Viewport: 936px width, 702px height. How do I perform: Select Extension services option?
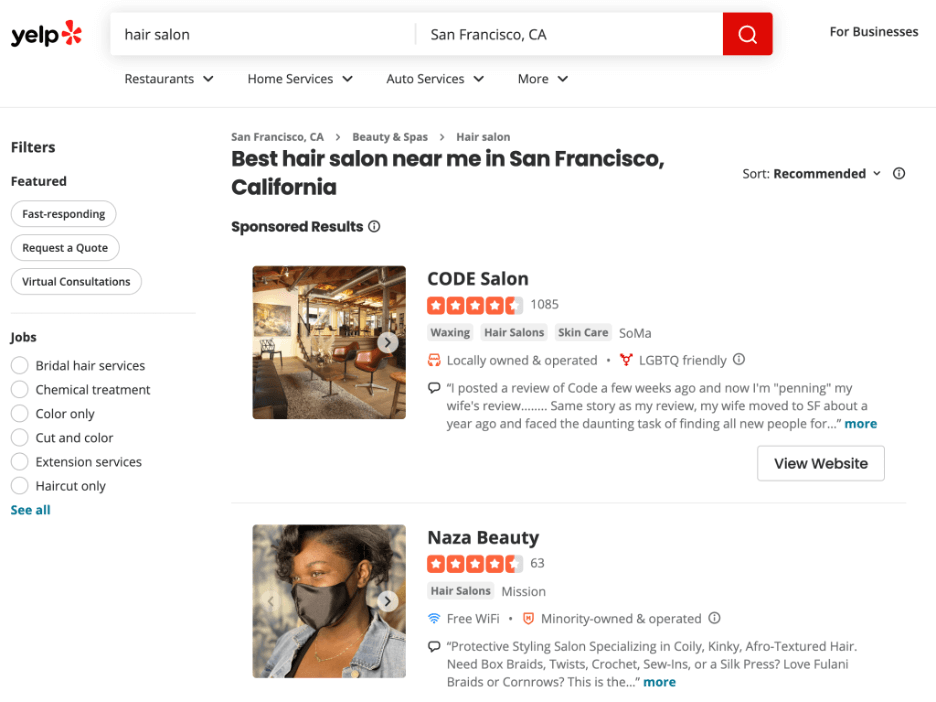(20, 461)
